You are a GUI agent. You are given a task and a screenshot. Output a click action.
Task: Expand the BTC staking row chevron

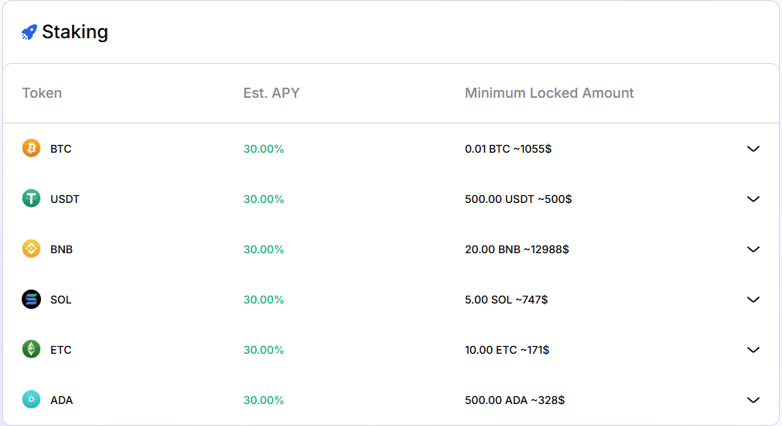point(753,149)
